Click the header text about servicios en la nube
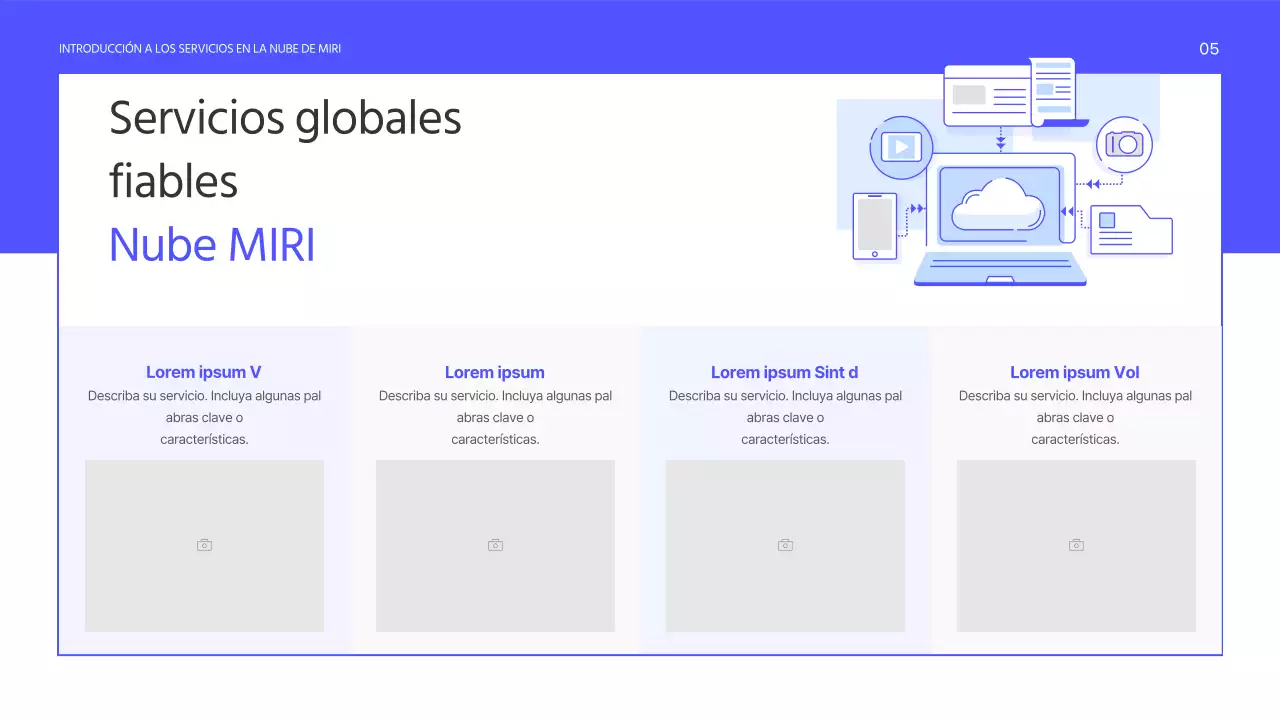This screenshot has width=1280, height=720. (200, 47)
